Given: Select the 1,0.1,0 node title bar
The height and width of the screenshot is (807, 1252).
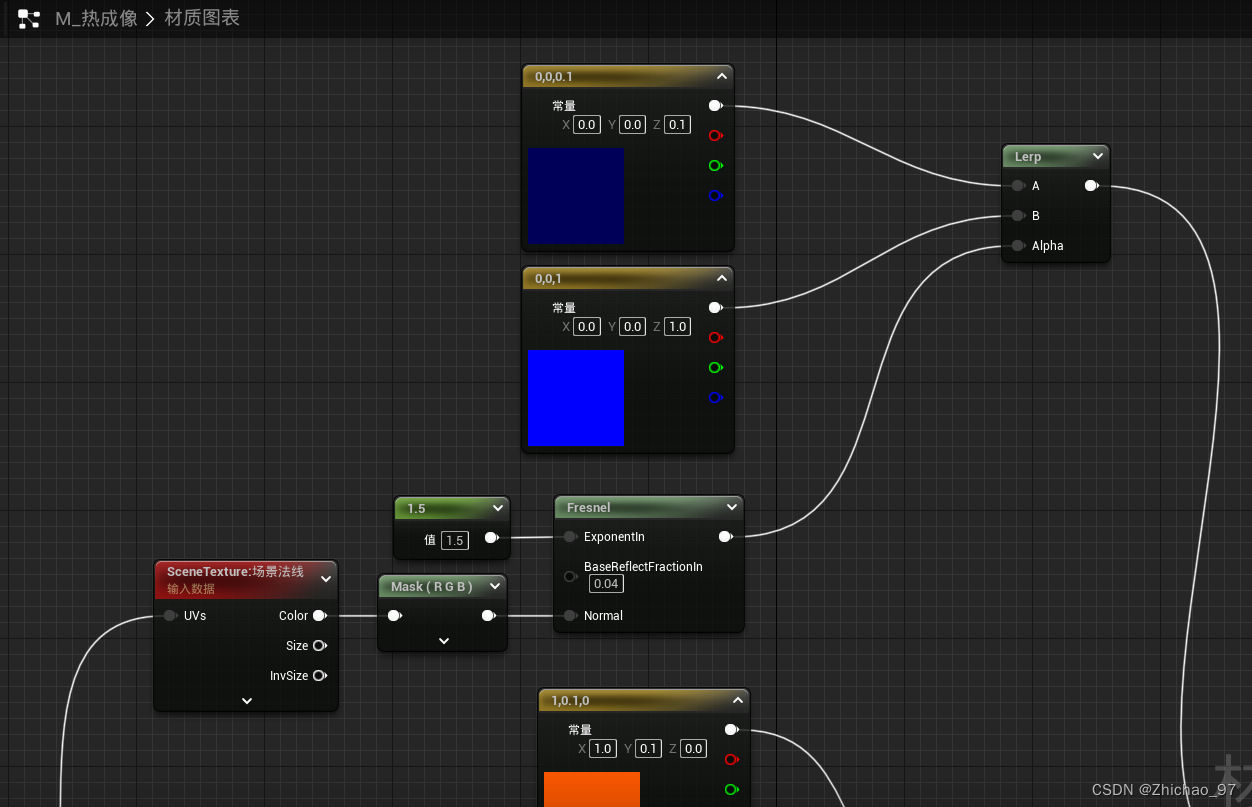Looking at the screenshot, I should tap(644, 700).
